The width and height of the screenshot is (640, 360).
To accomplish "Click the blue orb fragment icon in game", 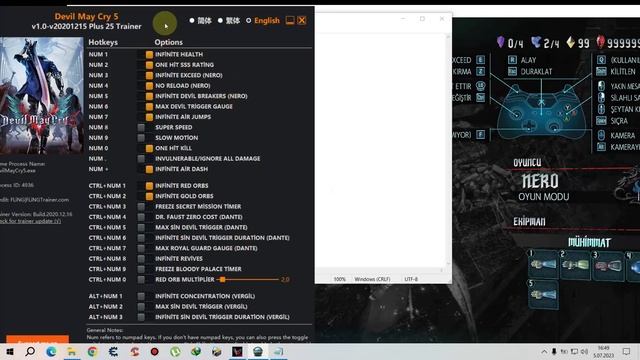I will click(536, 42).
